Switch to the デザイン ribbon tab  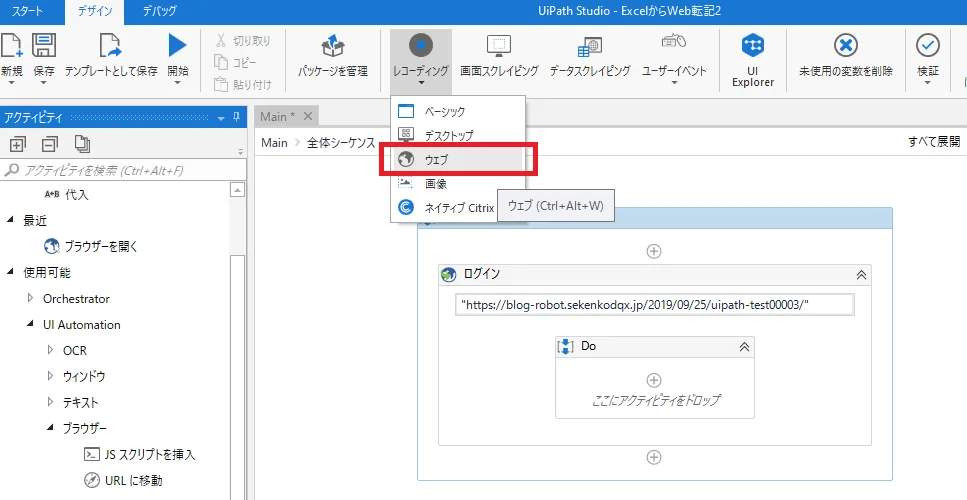(x=95, y=11)
